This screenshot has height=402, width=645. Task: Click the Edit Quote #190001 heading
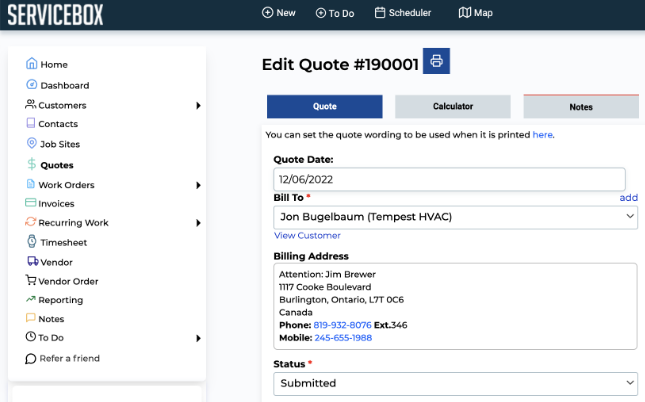(340, 64)
